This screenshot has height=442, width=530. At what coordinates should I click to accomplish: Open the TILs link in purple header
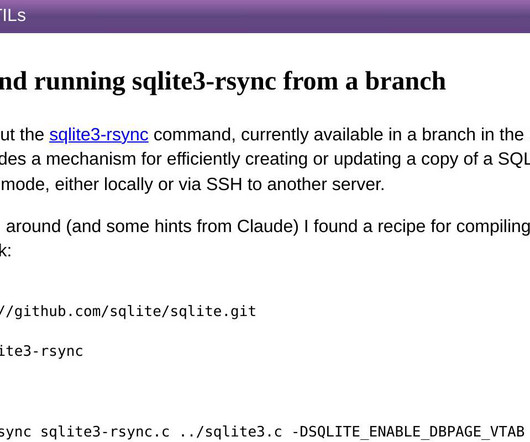(12, 16)
